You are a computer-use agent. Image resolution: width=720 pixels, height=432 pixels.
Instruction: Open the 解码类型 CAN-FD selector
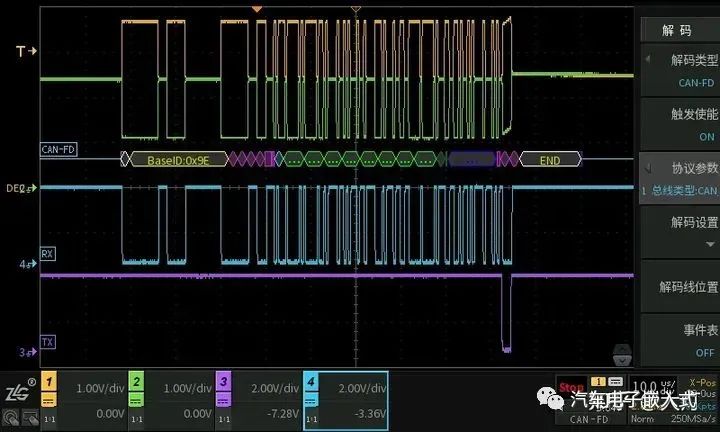pyautogui.click(x=680, y=71)
